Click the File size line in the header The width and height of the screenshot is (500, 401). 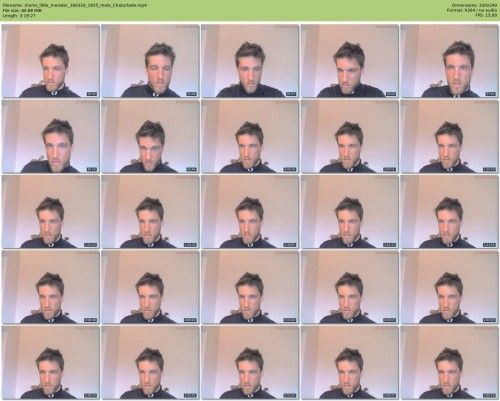tap(22, 10)
